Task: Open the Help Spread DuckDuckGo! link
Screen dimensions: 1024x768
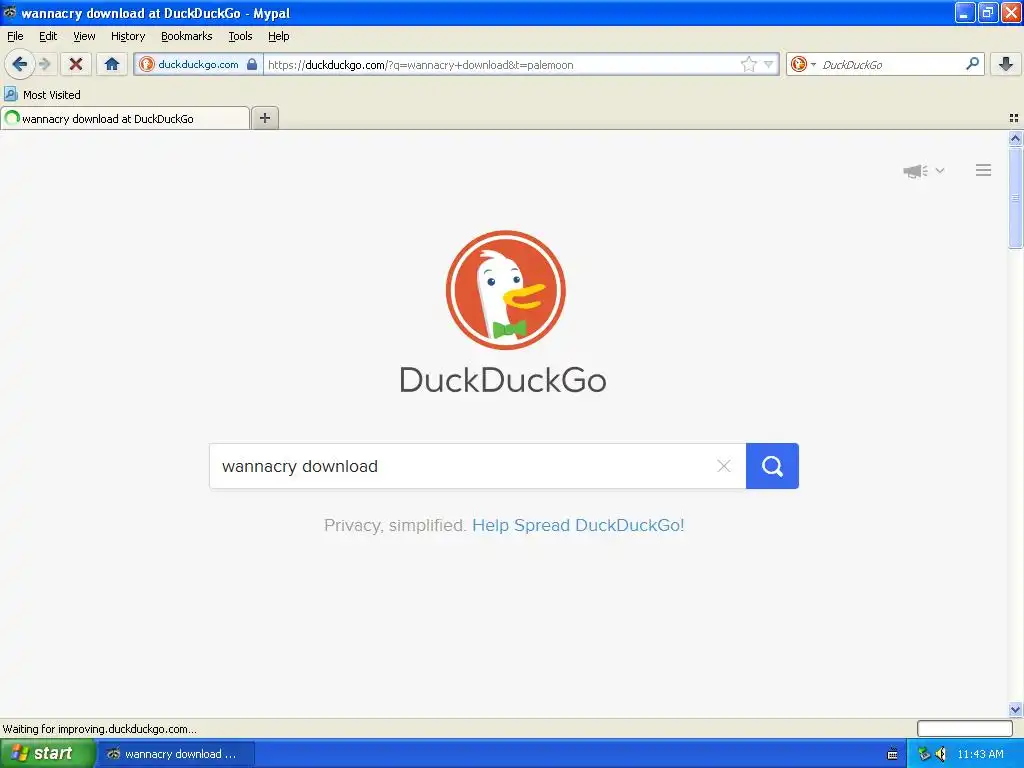Action: [x=578, y=525]
